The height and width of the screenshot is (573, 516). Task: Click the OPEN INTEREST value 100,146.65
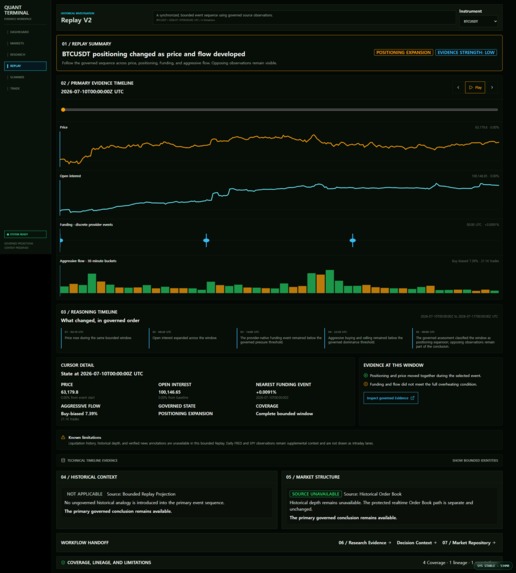tap(169, 392)
